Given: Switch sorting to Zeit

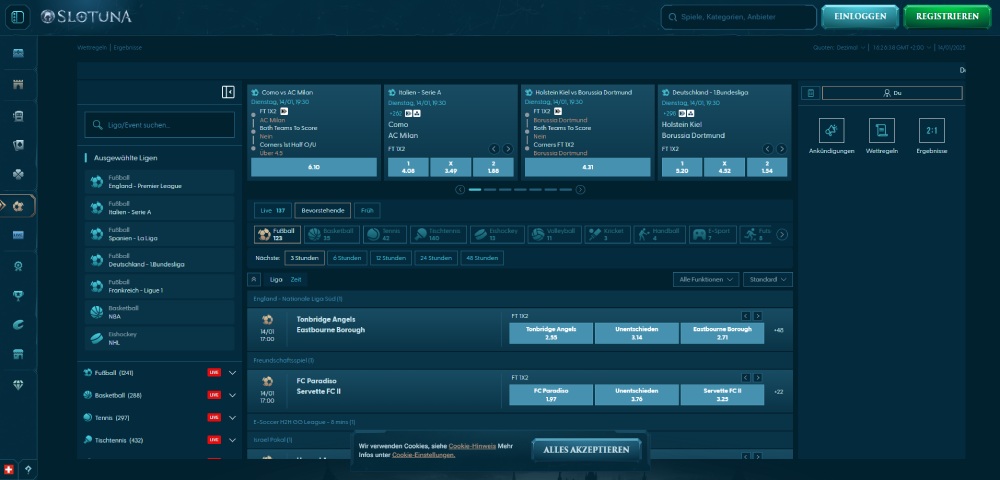Looking at the screenshot, I should (296, 280).
